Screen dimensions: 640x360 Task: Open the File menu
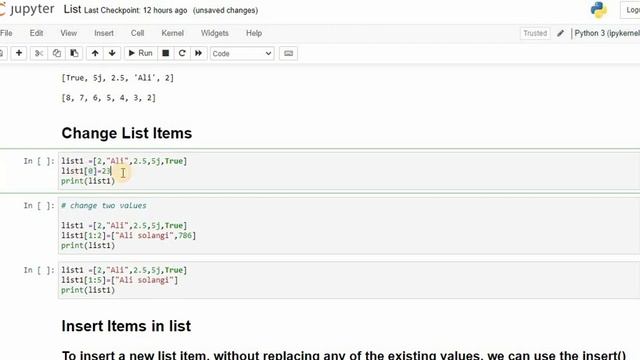point(6,33)
